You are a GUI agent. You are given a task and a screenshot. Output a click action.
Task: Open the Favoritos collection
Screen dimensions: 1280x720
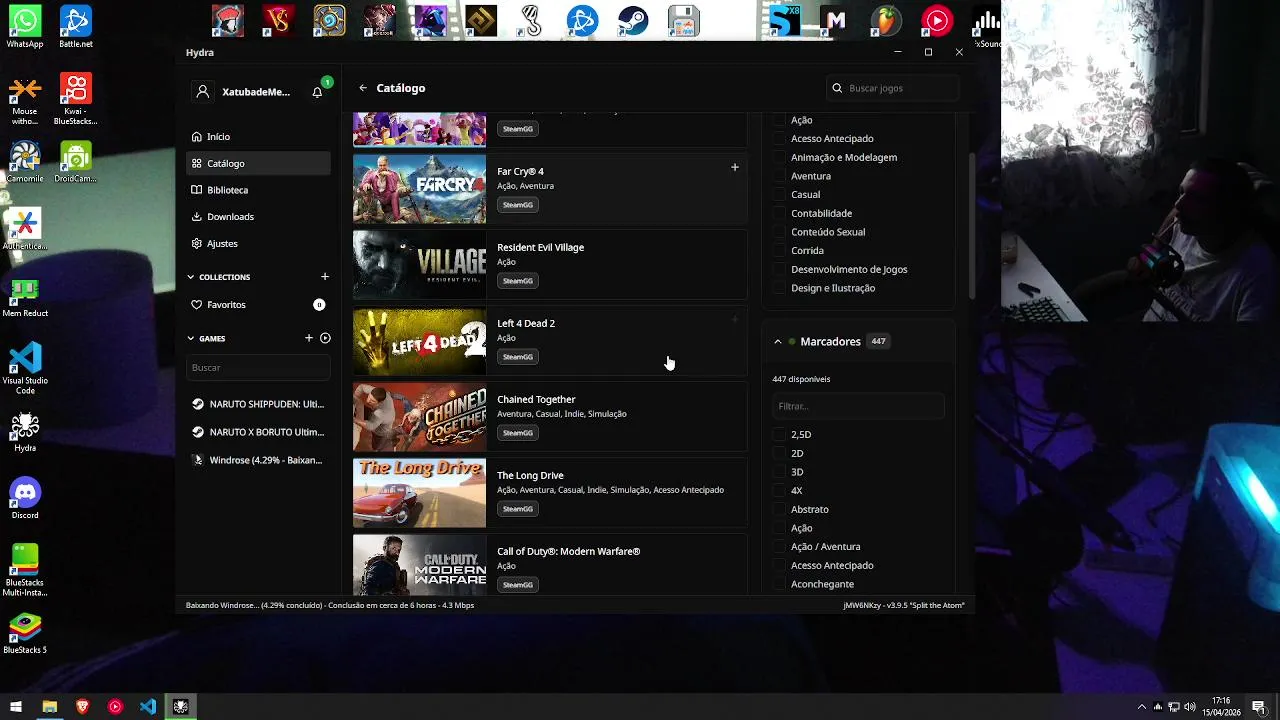(x=258, y=305)
